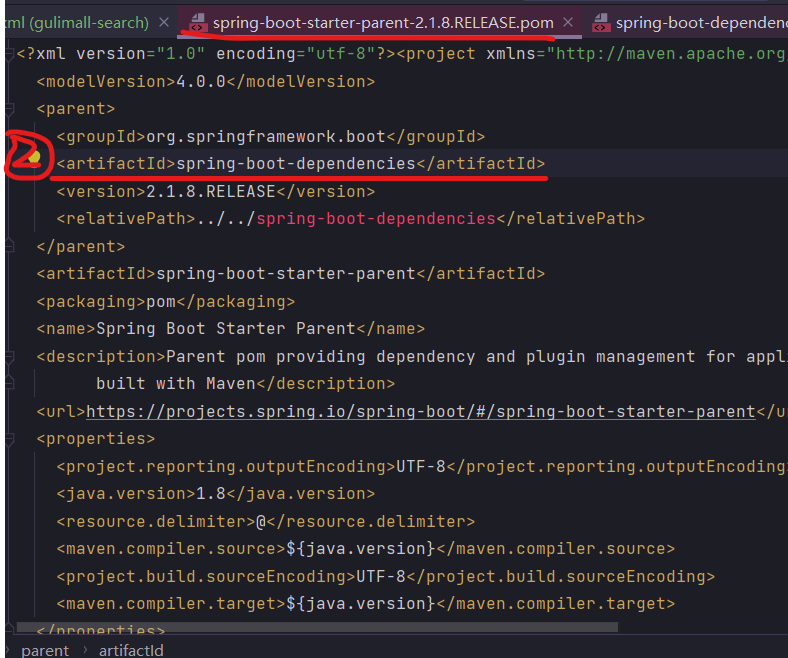
Task: Click the Maven file icon on spring-boot-starter-parent tab
Action: (198, 23)
